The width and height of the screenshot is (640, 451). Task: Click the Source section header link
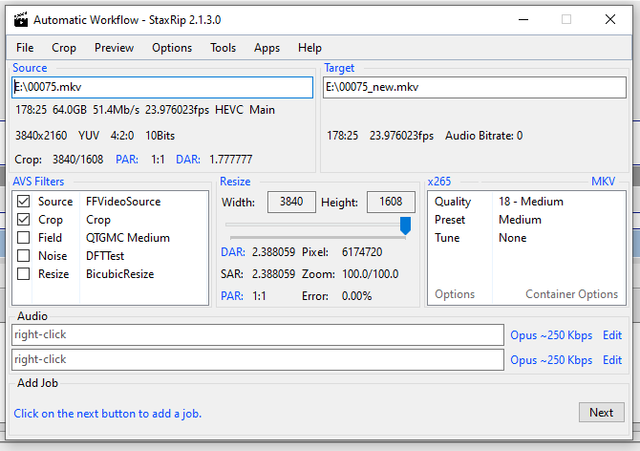(x=30, y=68)
